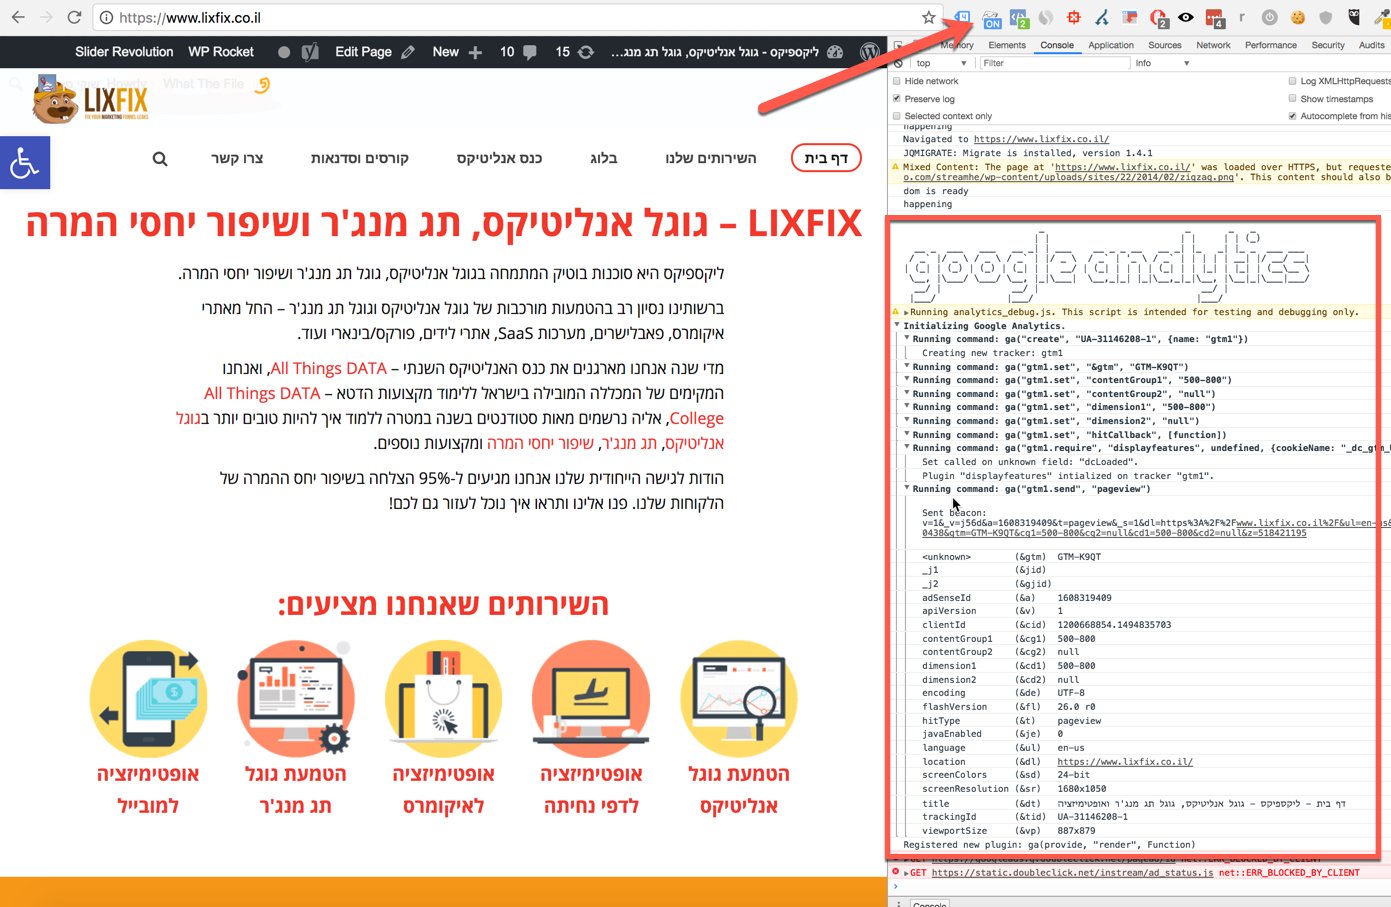Enable the Log XMLHttpRequests checkbox
1391x907 pixels.
point(1293,81)
